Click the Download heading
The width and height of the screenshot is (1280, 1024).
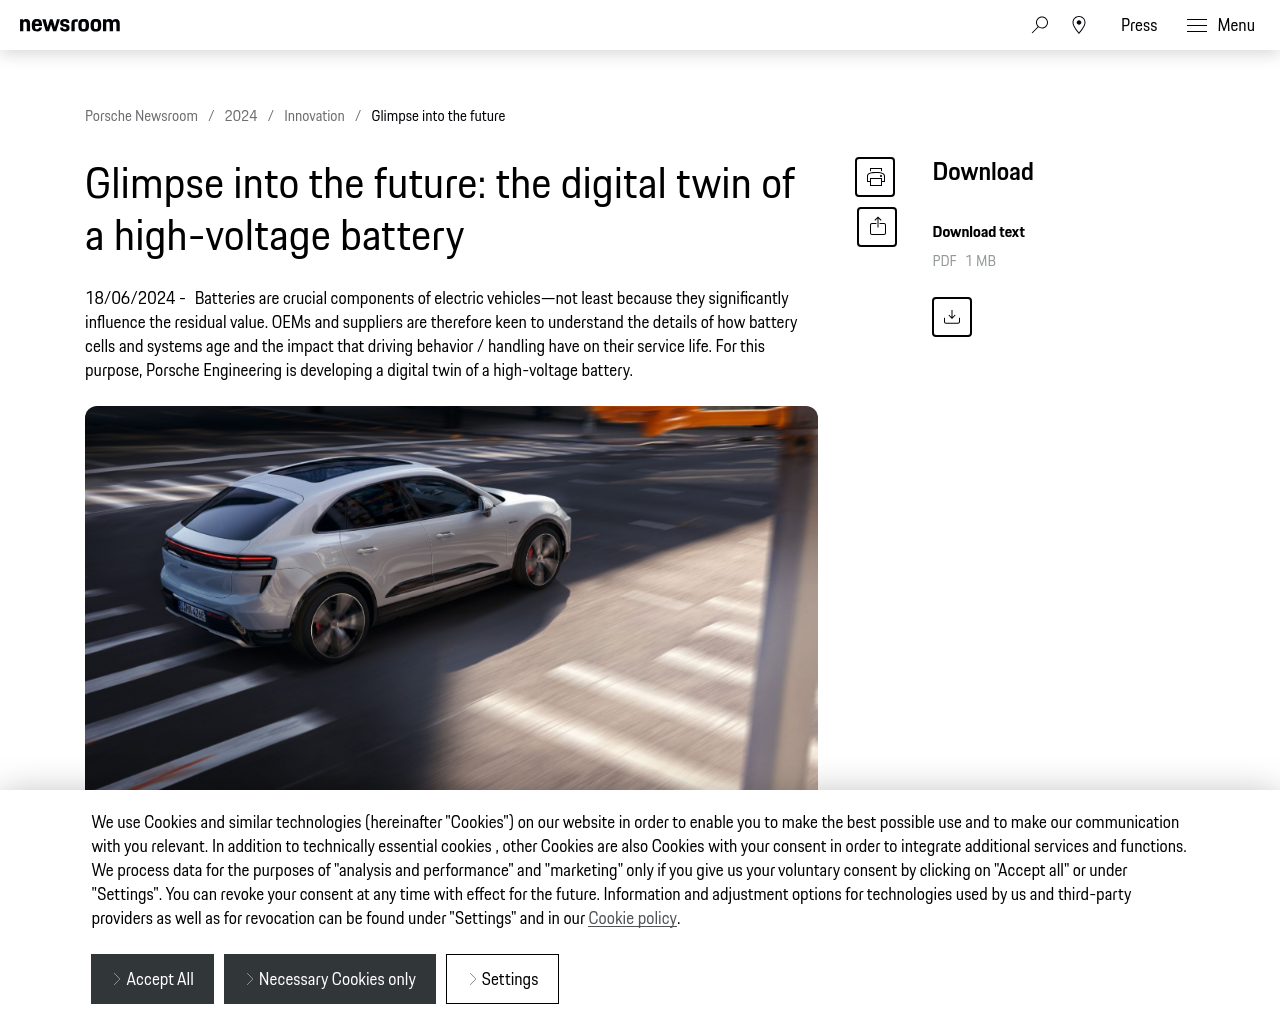coord(983,172)
